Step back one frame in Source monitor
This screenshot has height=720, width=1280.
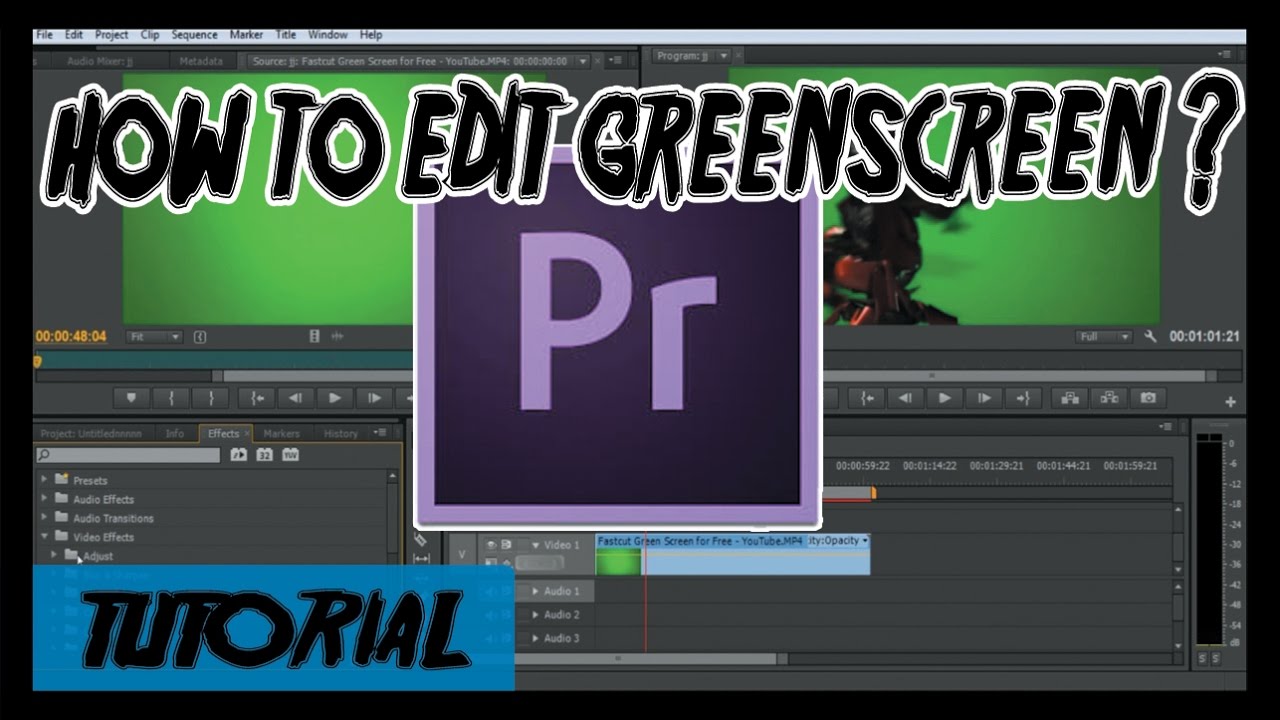pyautogui.click(x=295, y=398)
